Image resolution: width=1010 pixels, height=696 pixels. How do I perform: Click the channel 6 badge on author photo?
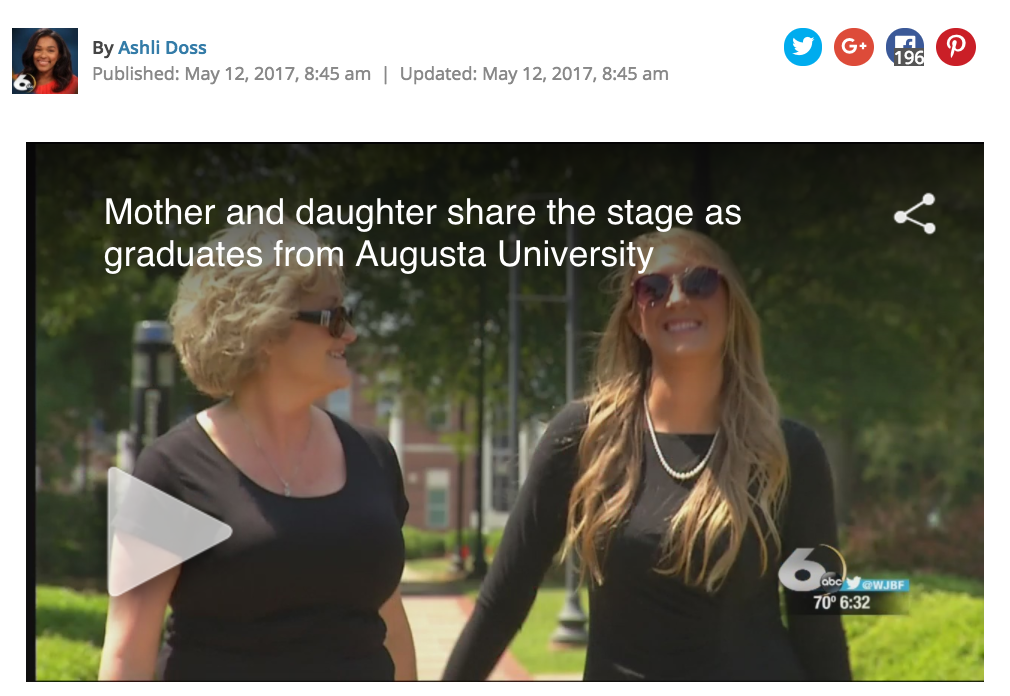[x=23, y=84]
